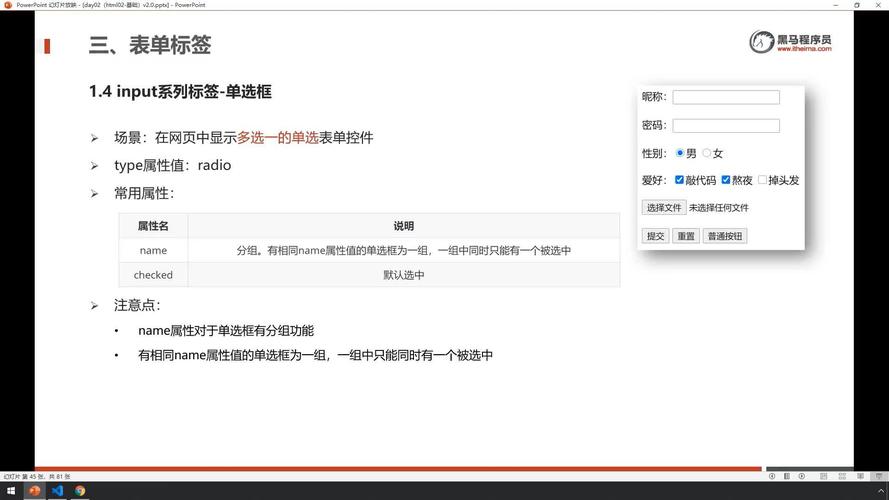Click the 黑马程序员 logo on the slide
Image resolution: width=889 pixels, height=500 pixels.
tap(790, 42)
